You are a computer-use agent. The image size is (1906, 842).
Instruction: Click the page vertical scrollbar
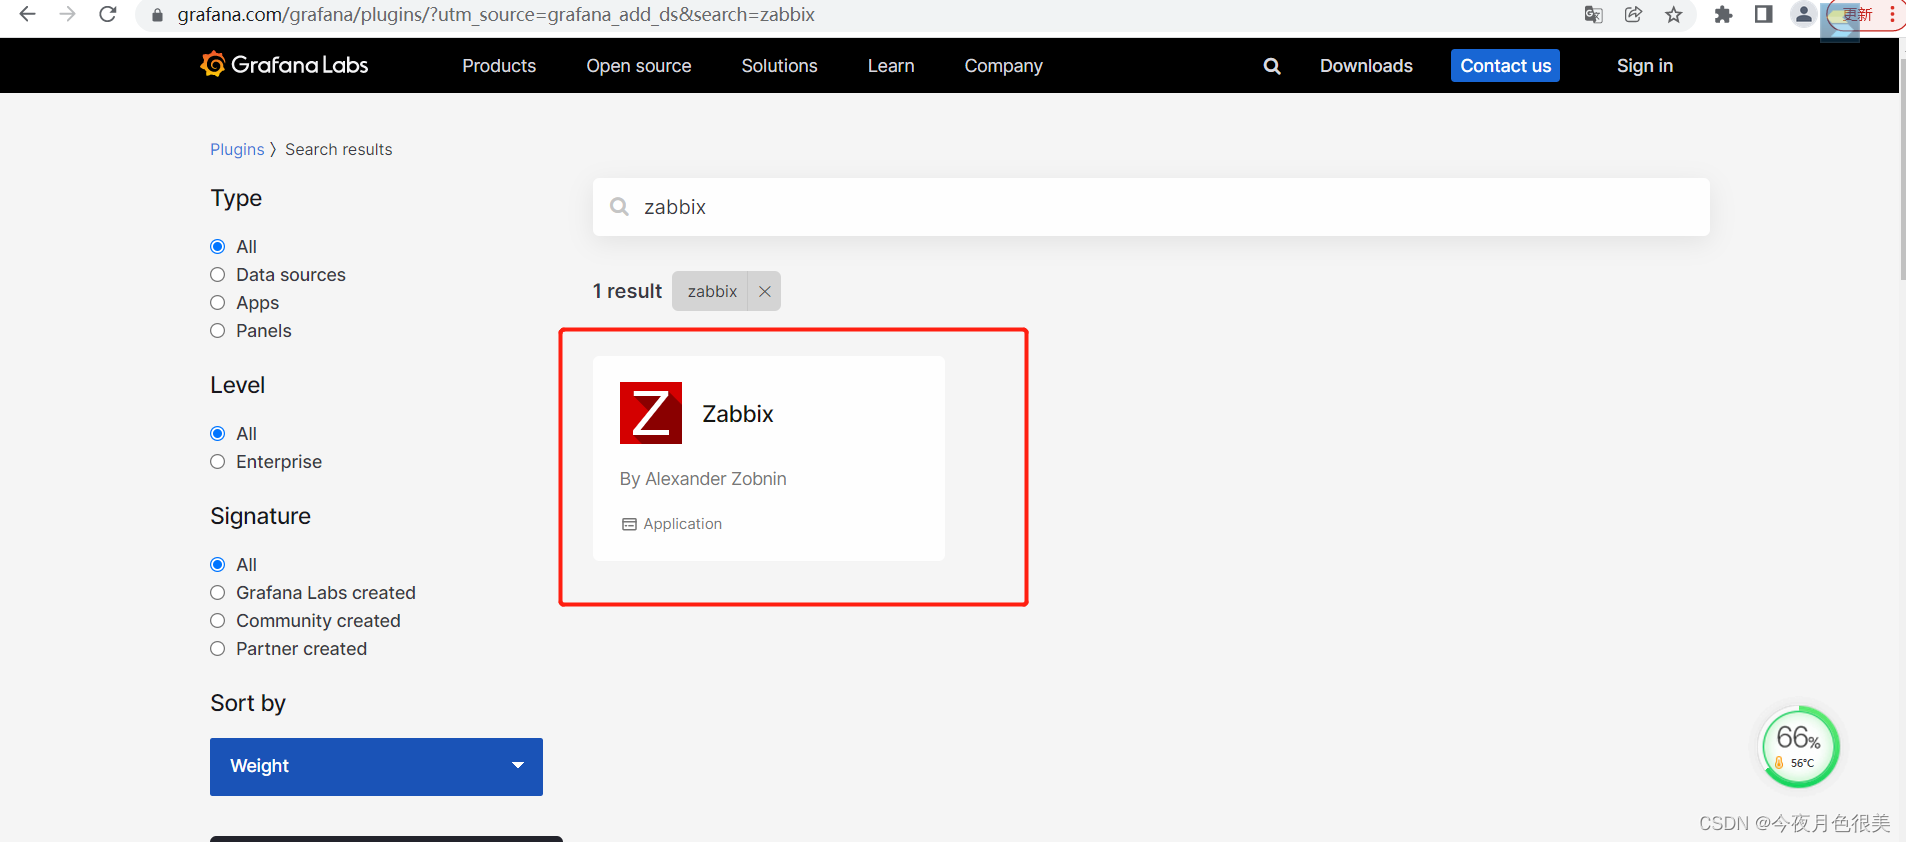[1902, 170]
